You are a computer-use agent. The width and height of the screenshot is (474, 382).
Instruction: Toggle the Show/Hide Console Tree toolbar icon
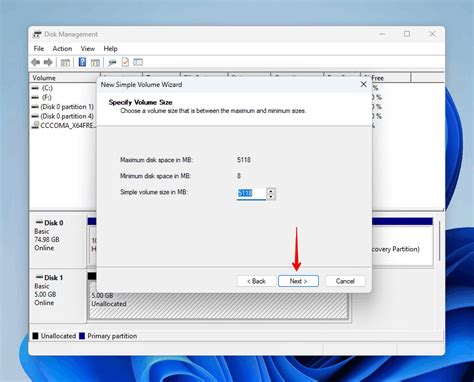65,62
